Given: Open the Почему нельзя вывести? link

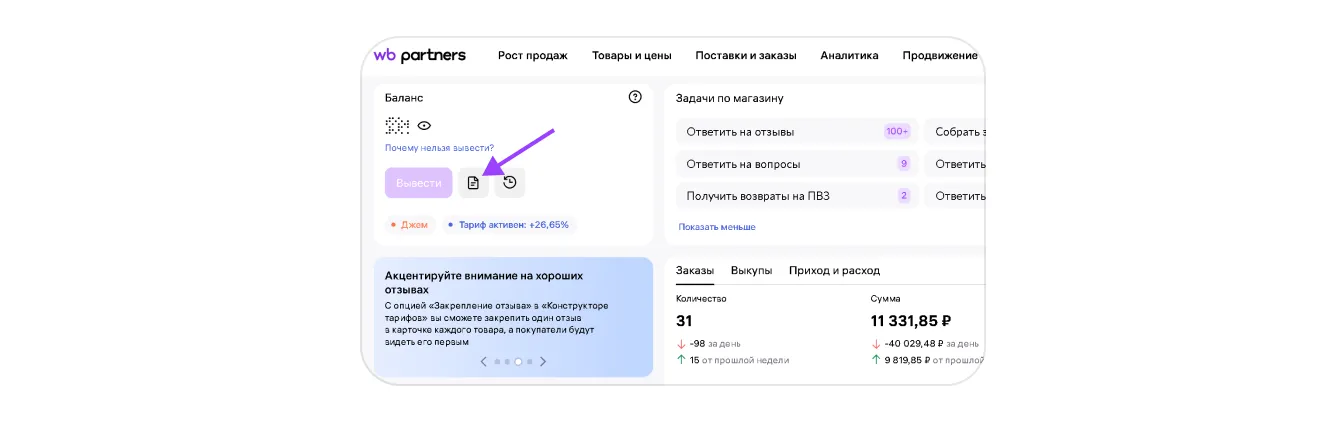Looking at the screenshot, I should [439, 148].
